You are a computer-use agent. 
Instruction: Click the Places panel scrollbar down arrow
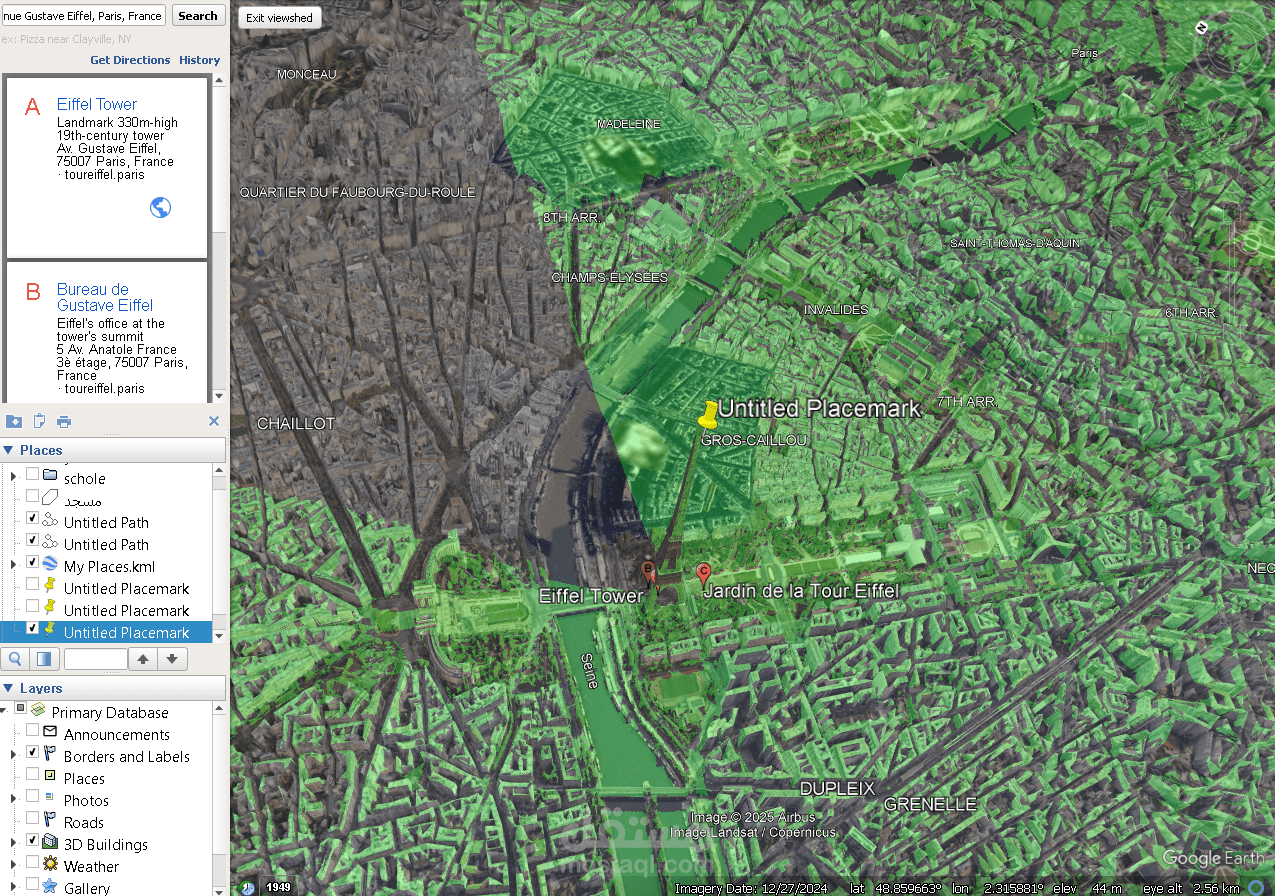[220, 634]
